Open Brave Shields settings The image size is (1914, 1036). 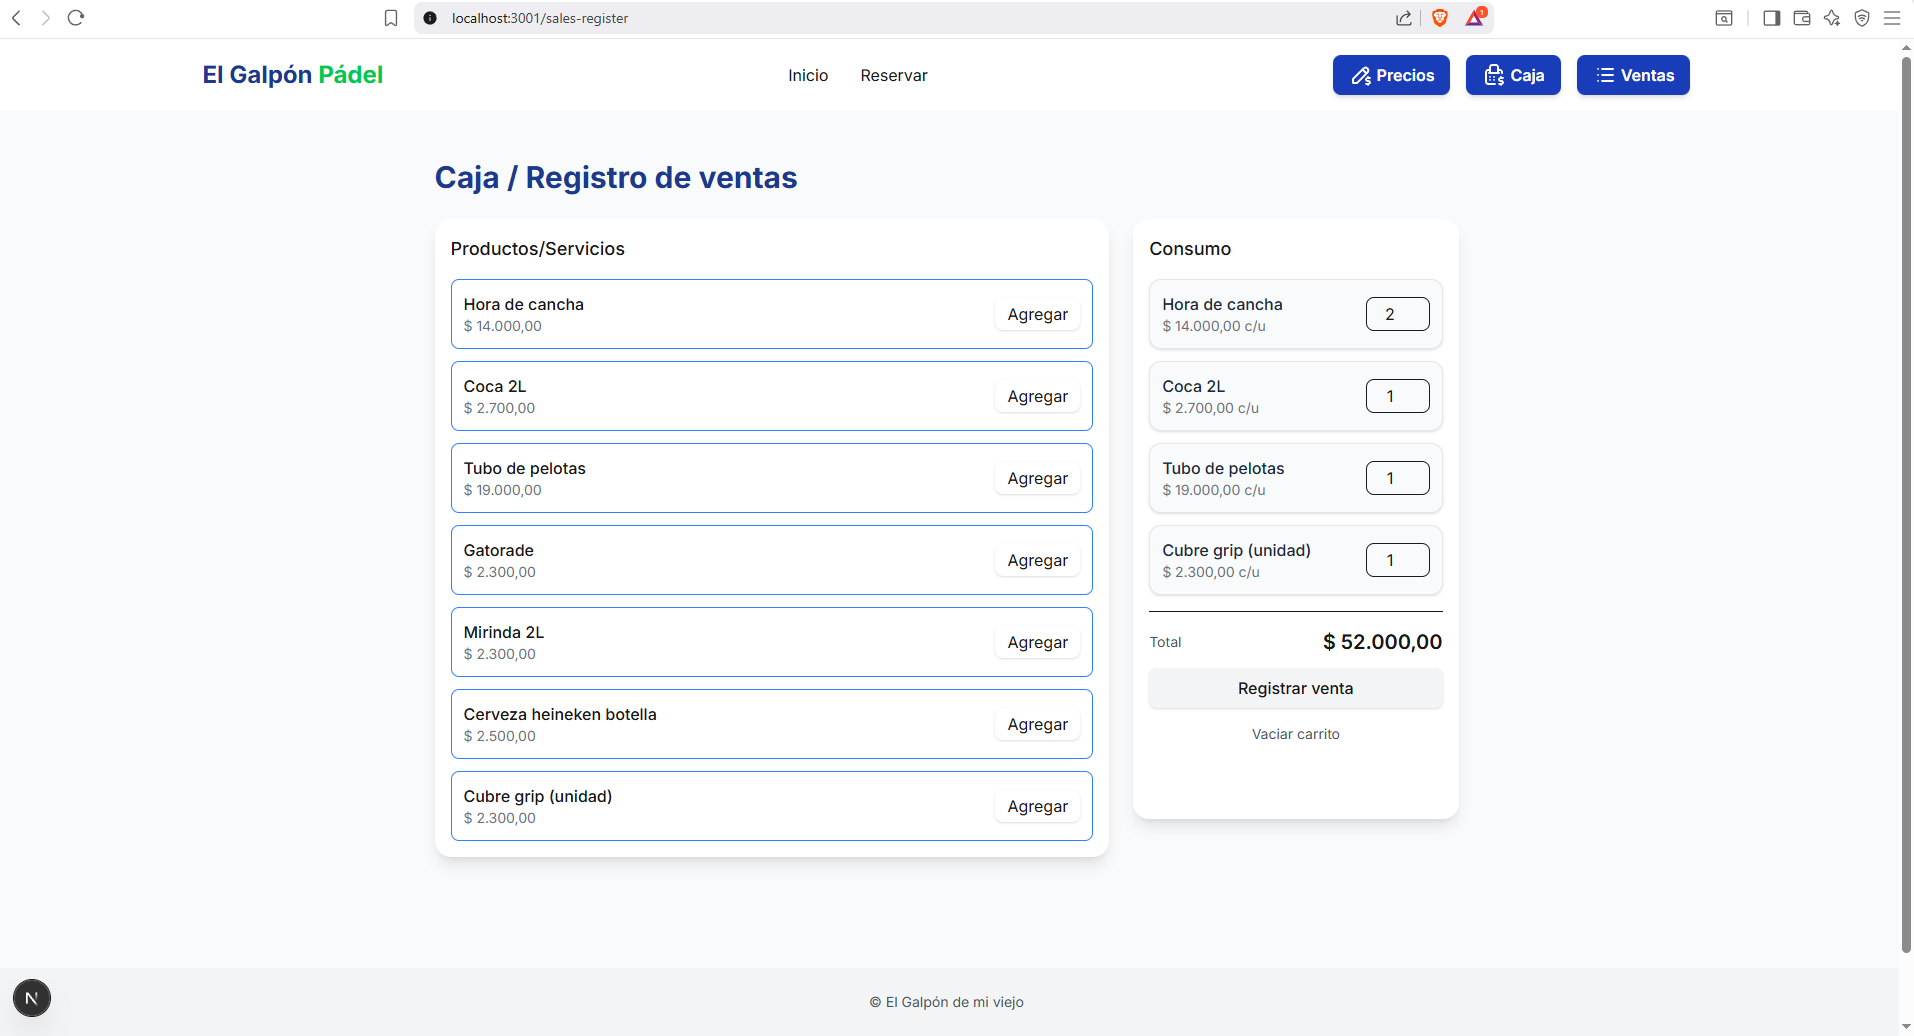click(1440, 17)
